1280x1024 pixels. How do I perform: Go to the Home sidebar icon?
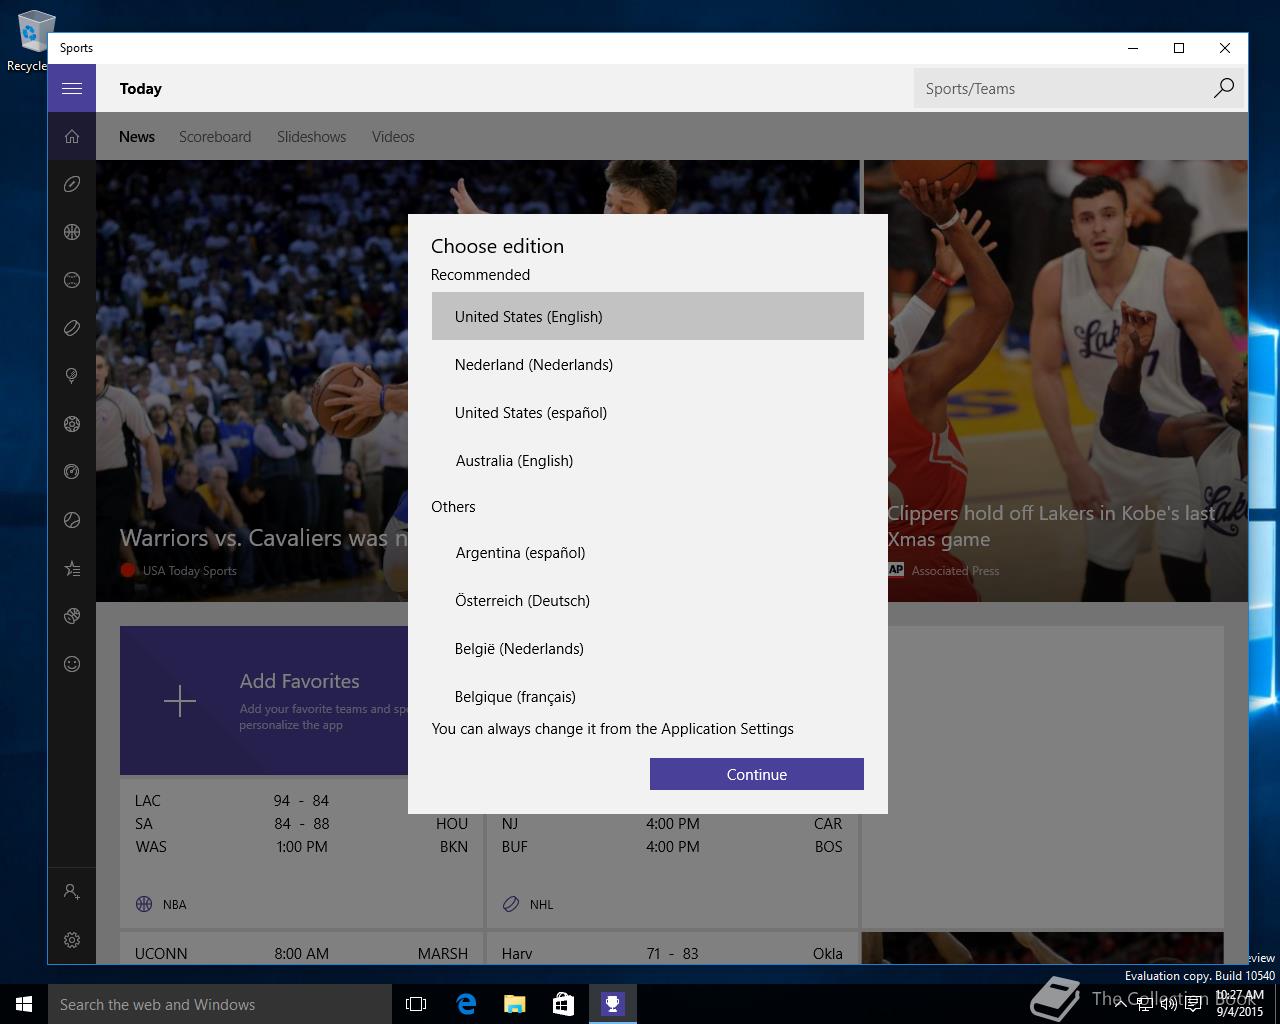pos(72,137)
